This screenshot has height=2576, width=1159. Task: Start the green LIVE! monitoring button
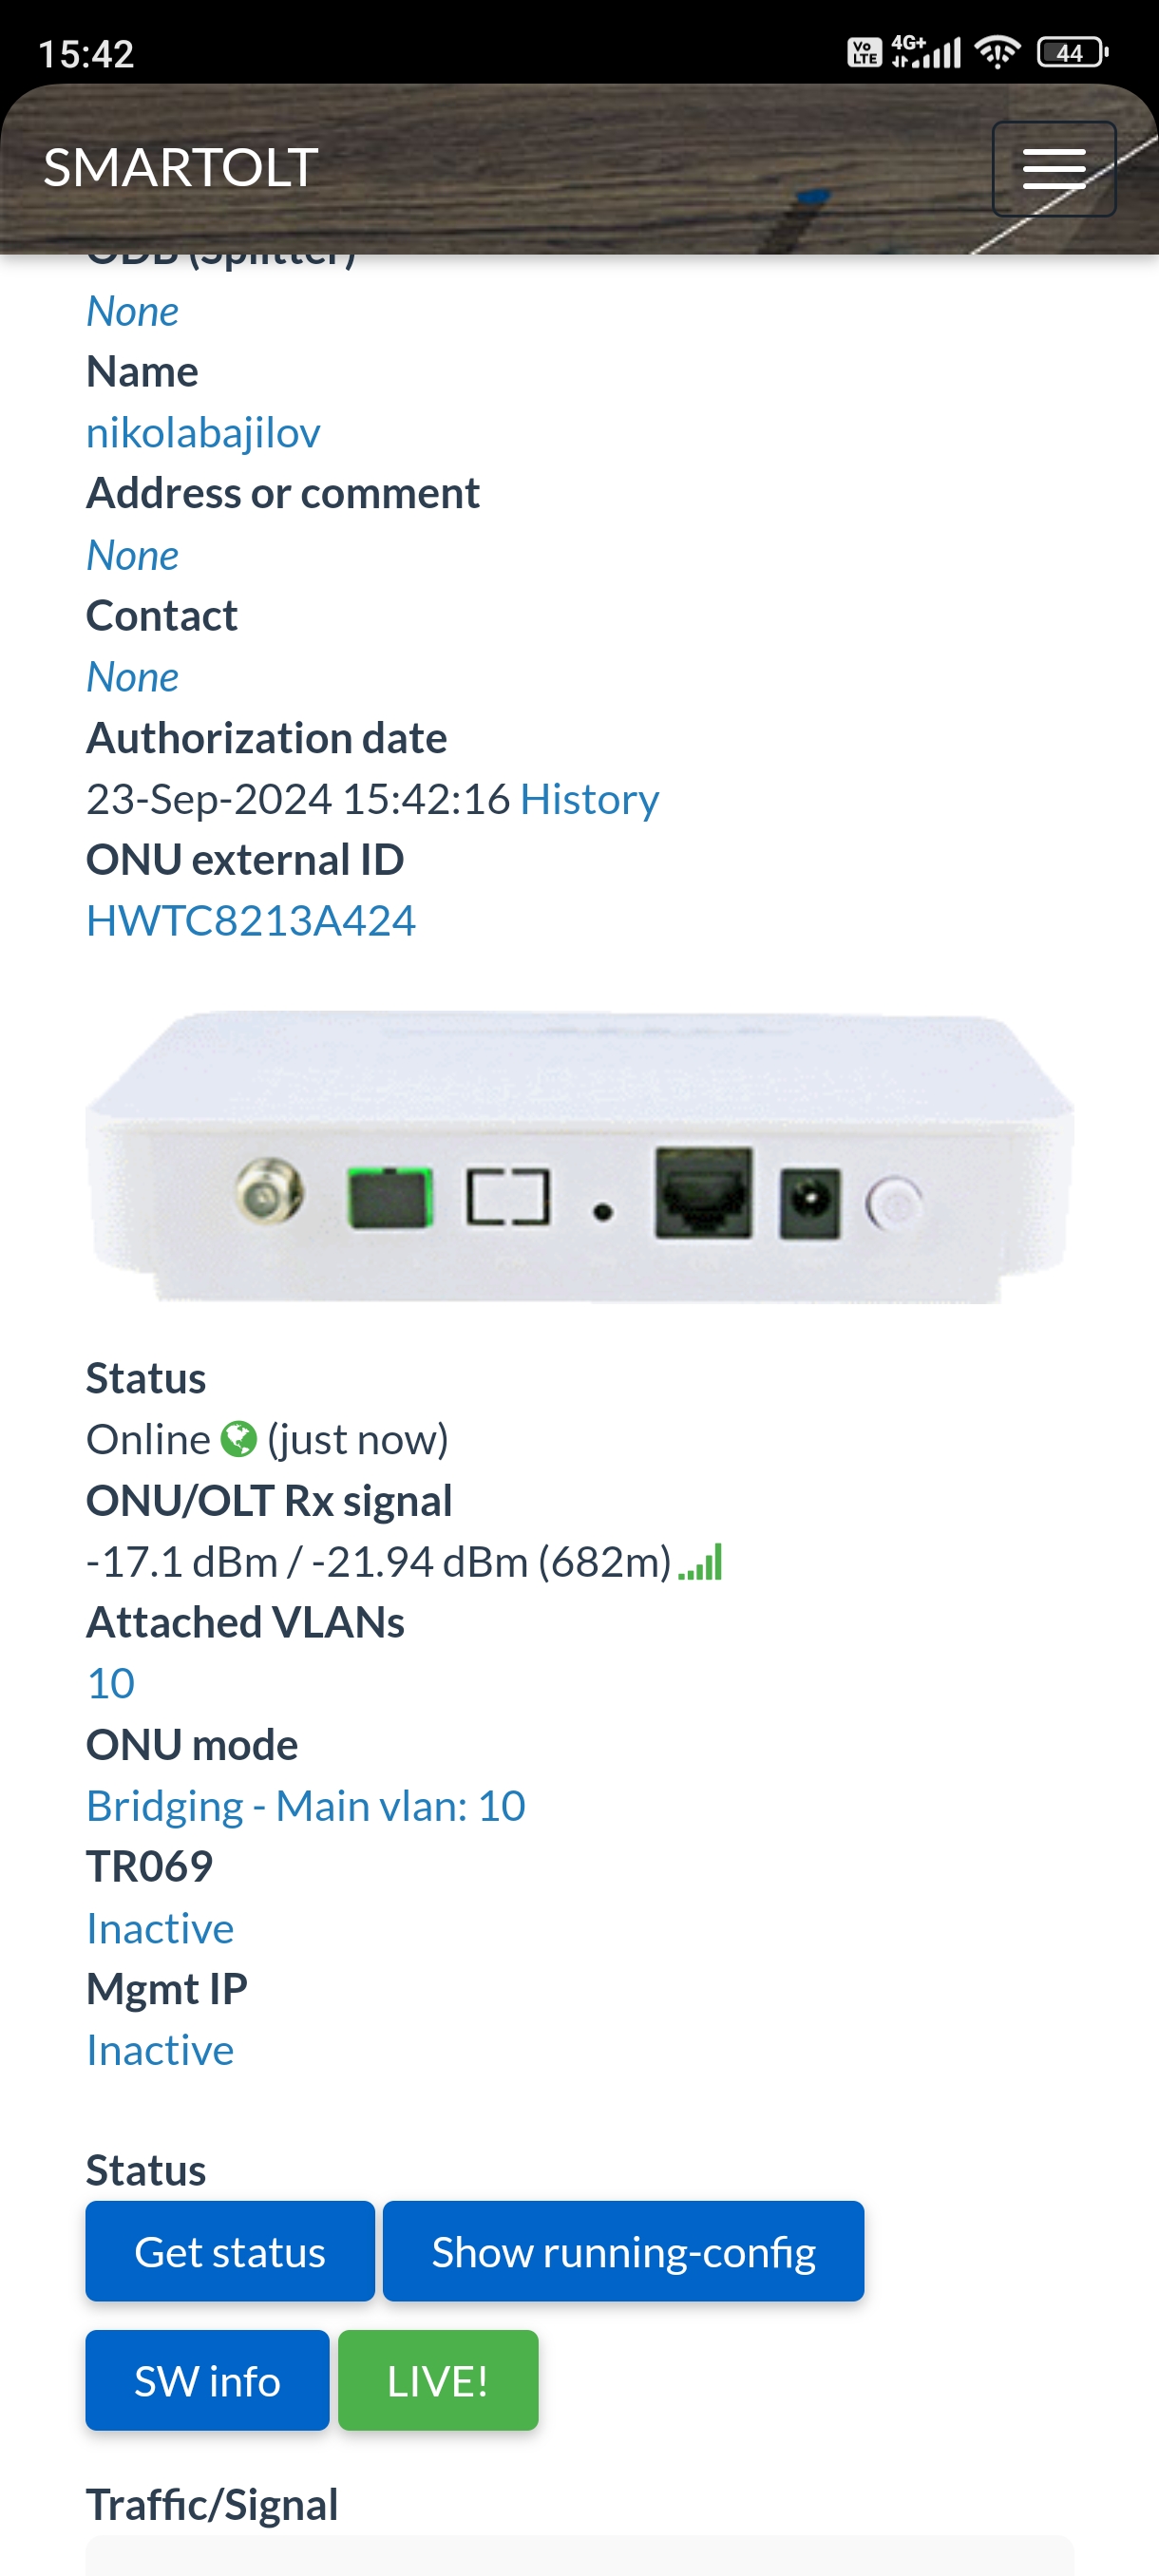click(x=438, y=2379)
